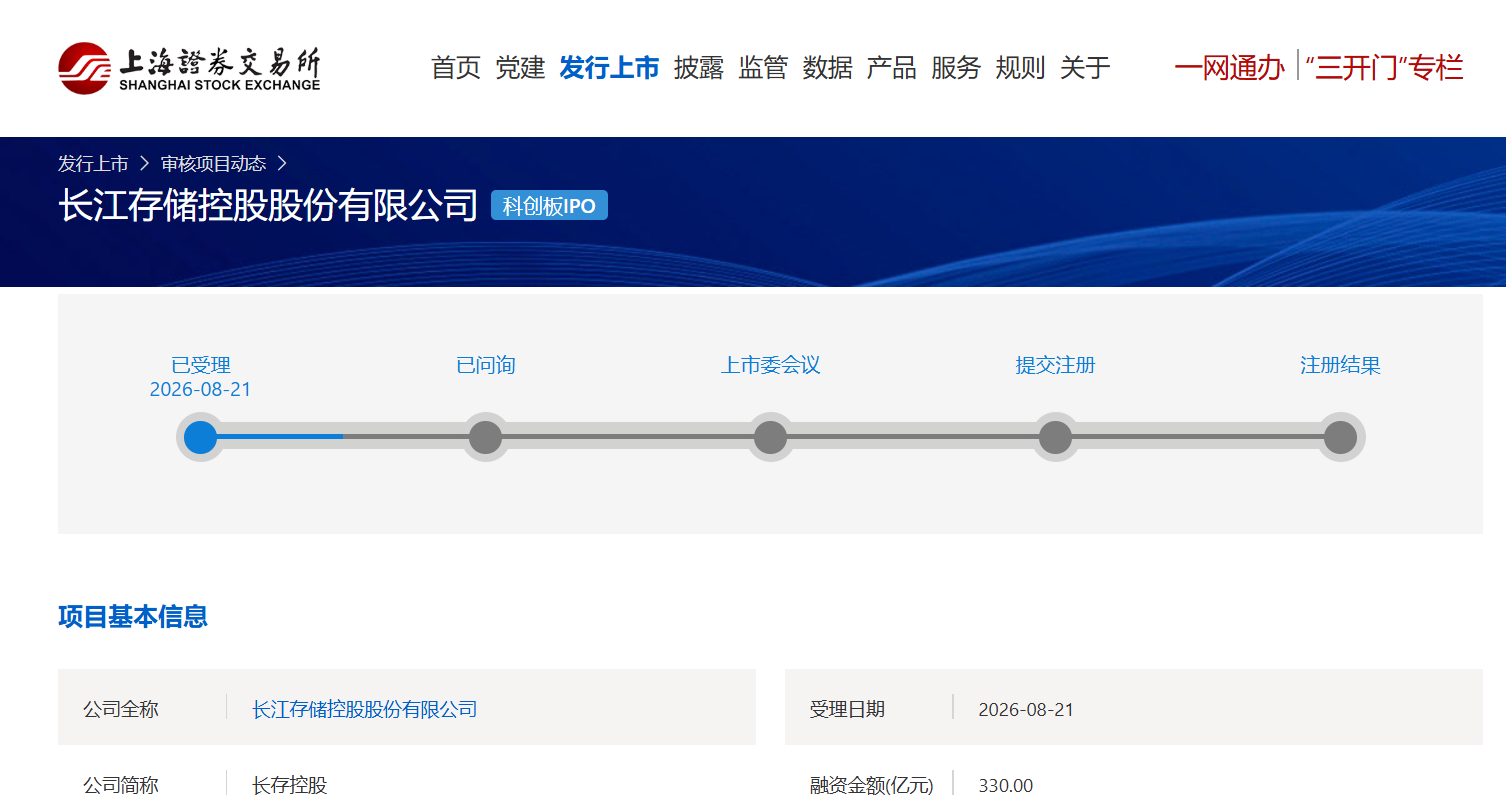Click the 发行上市 breadcrumb link
This screenshot has width=1506, height=812.
pyautogui.click(x=93, y=164)
